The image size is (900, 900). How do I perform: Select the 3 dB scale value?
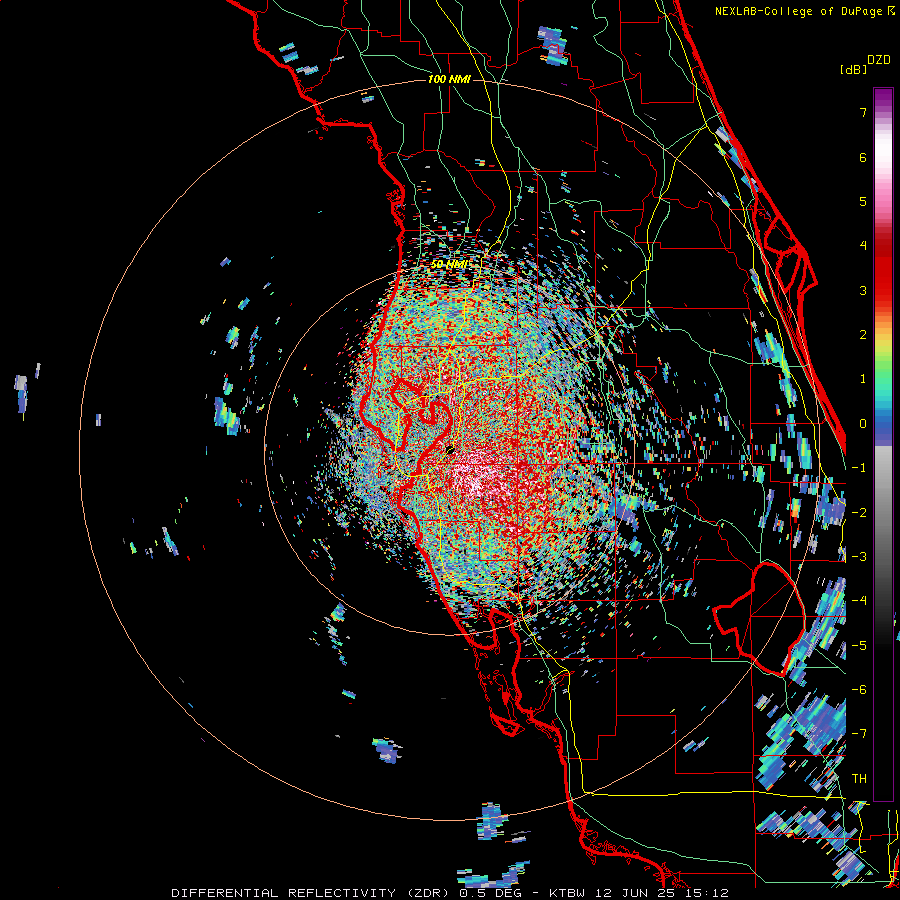coord(863,290)
